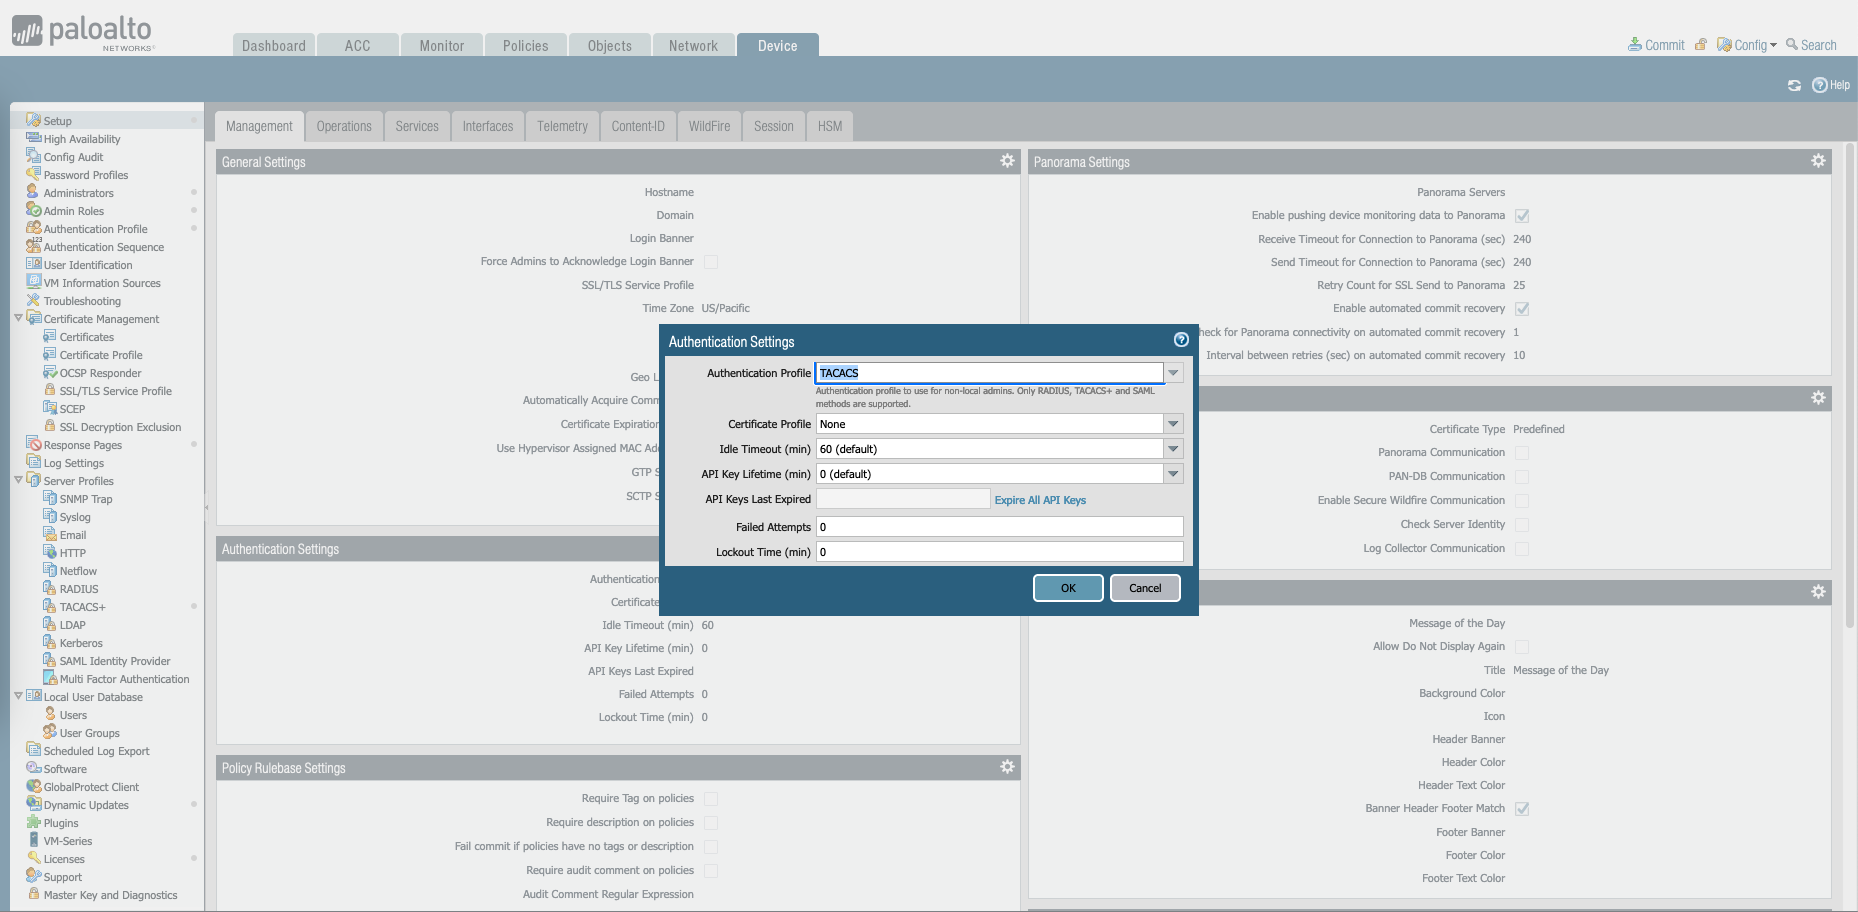Viewport: 1858px width, 912px height.
Task: Expand the Idle Timeout dropdown
Action: click(1174, 449)
